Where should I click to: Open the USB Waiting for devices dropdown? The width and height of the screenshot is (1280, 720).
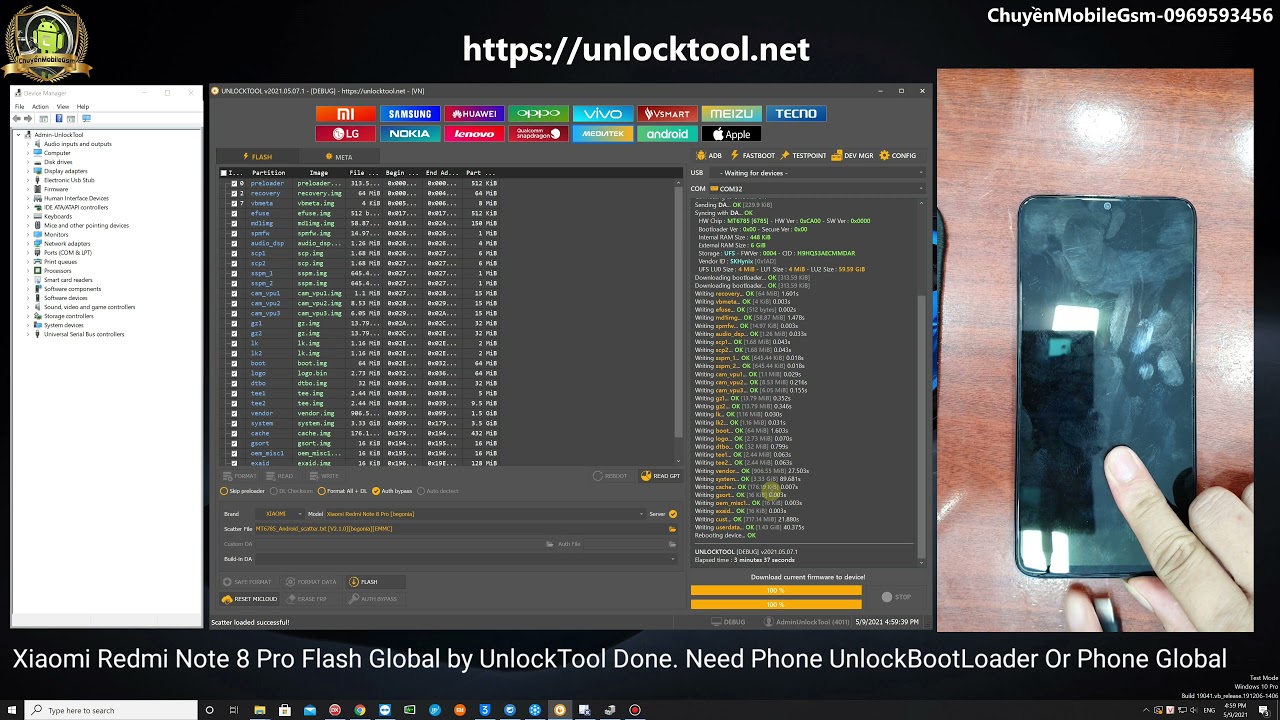(818, 173)
